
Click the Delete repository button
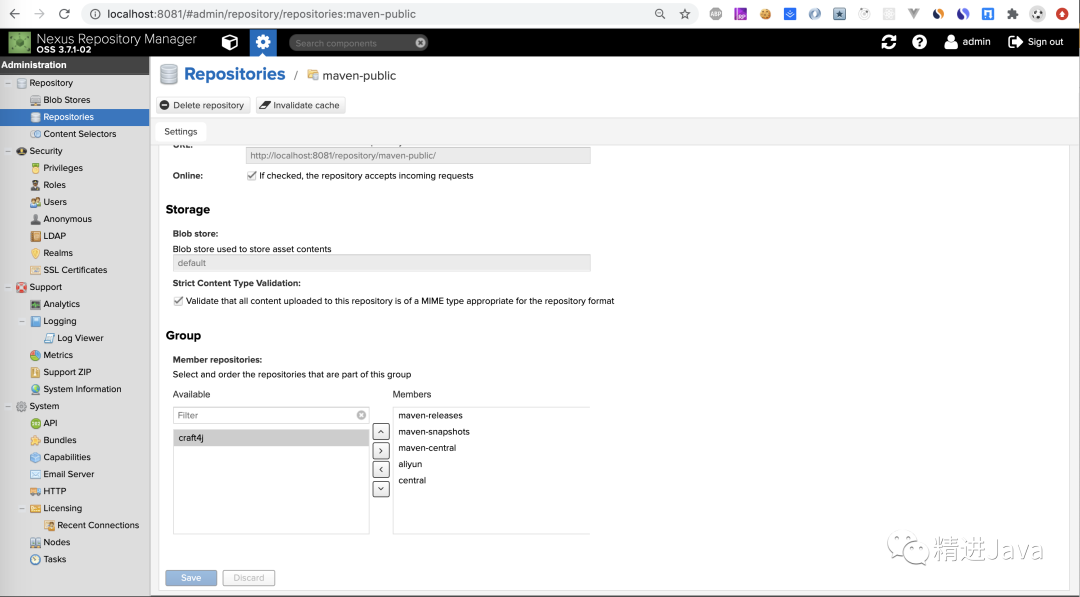[x=202, y=105]
